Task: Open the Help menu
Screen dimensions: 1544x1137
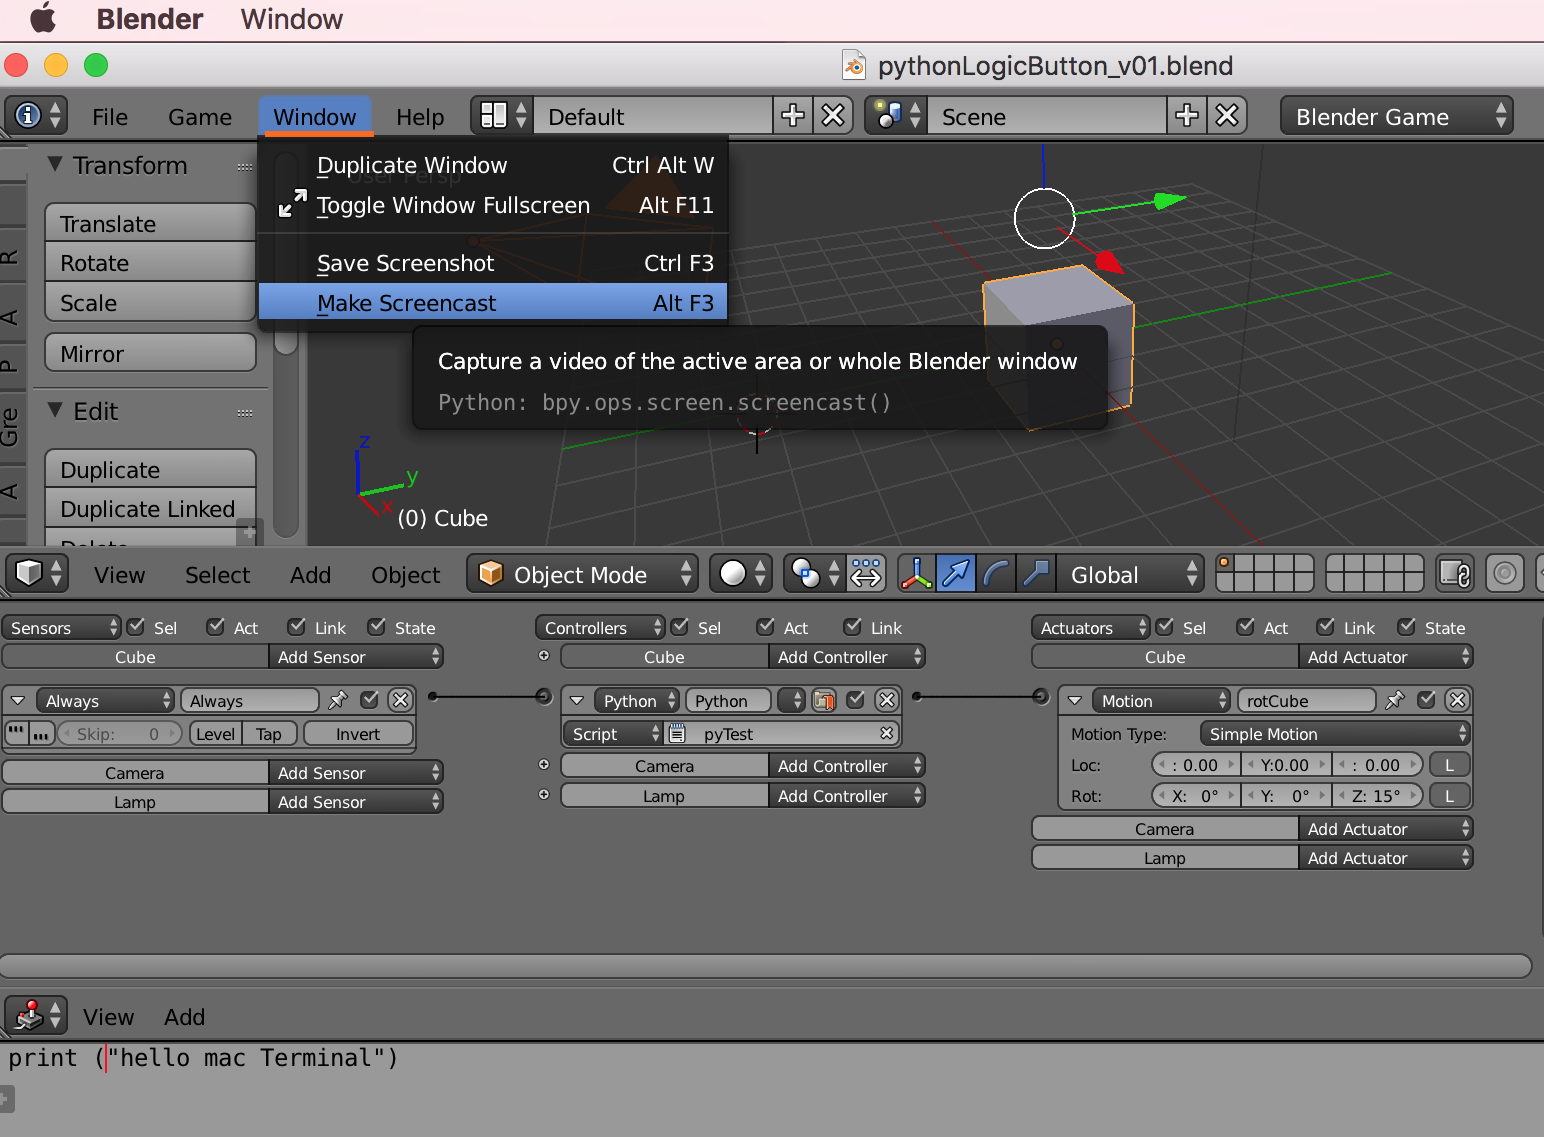Action: click(x=420, y=117)
